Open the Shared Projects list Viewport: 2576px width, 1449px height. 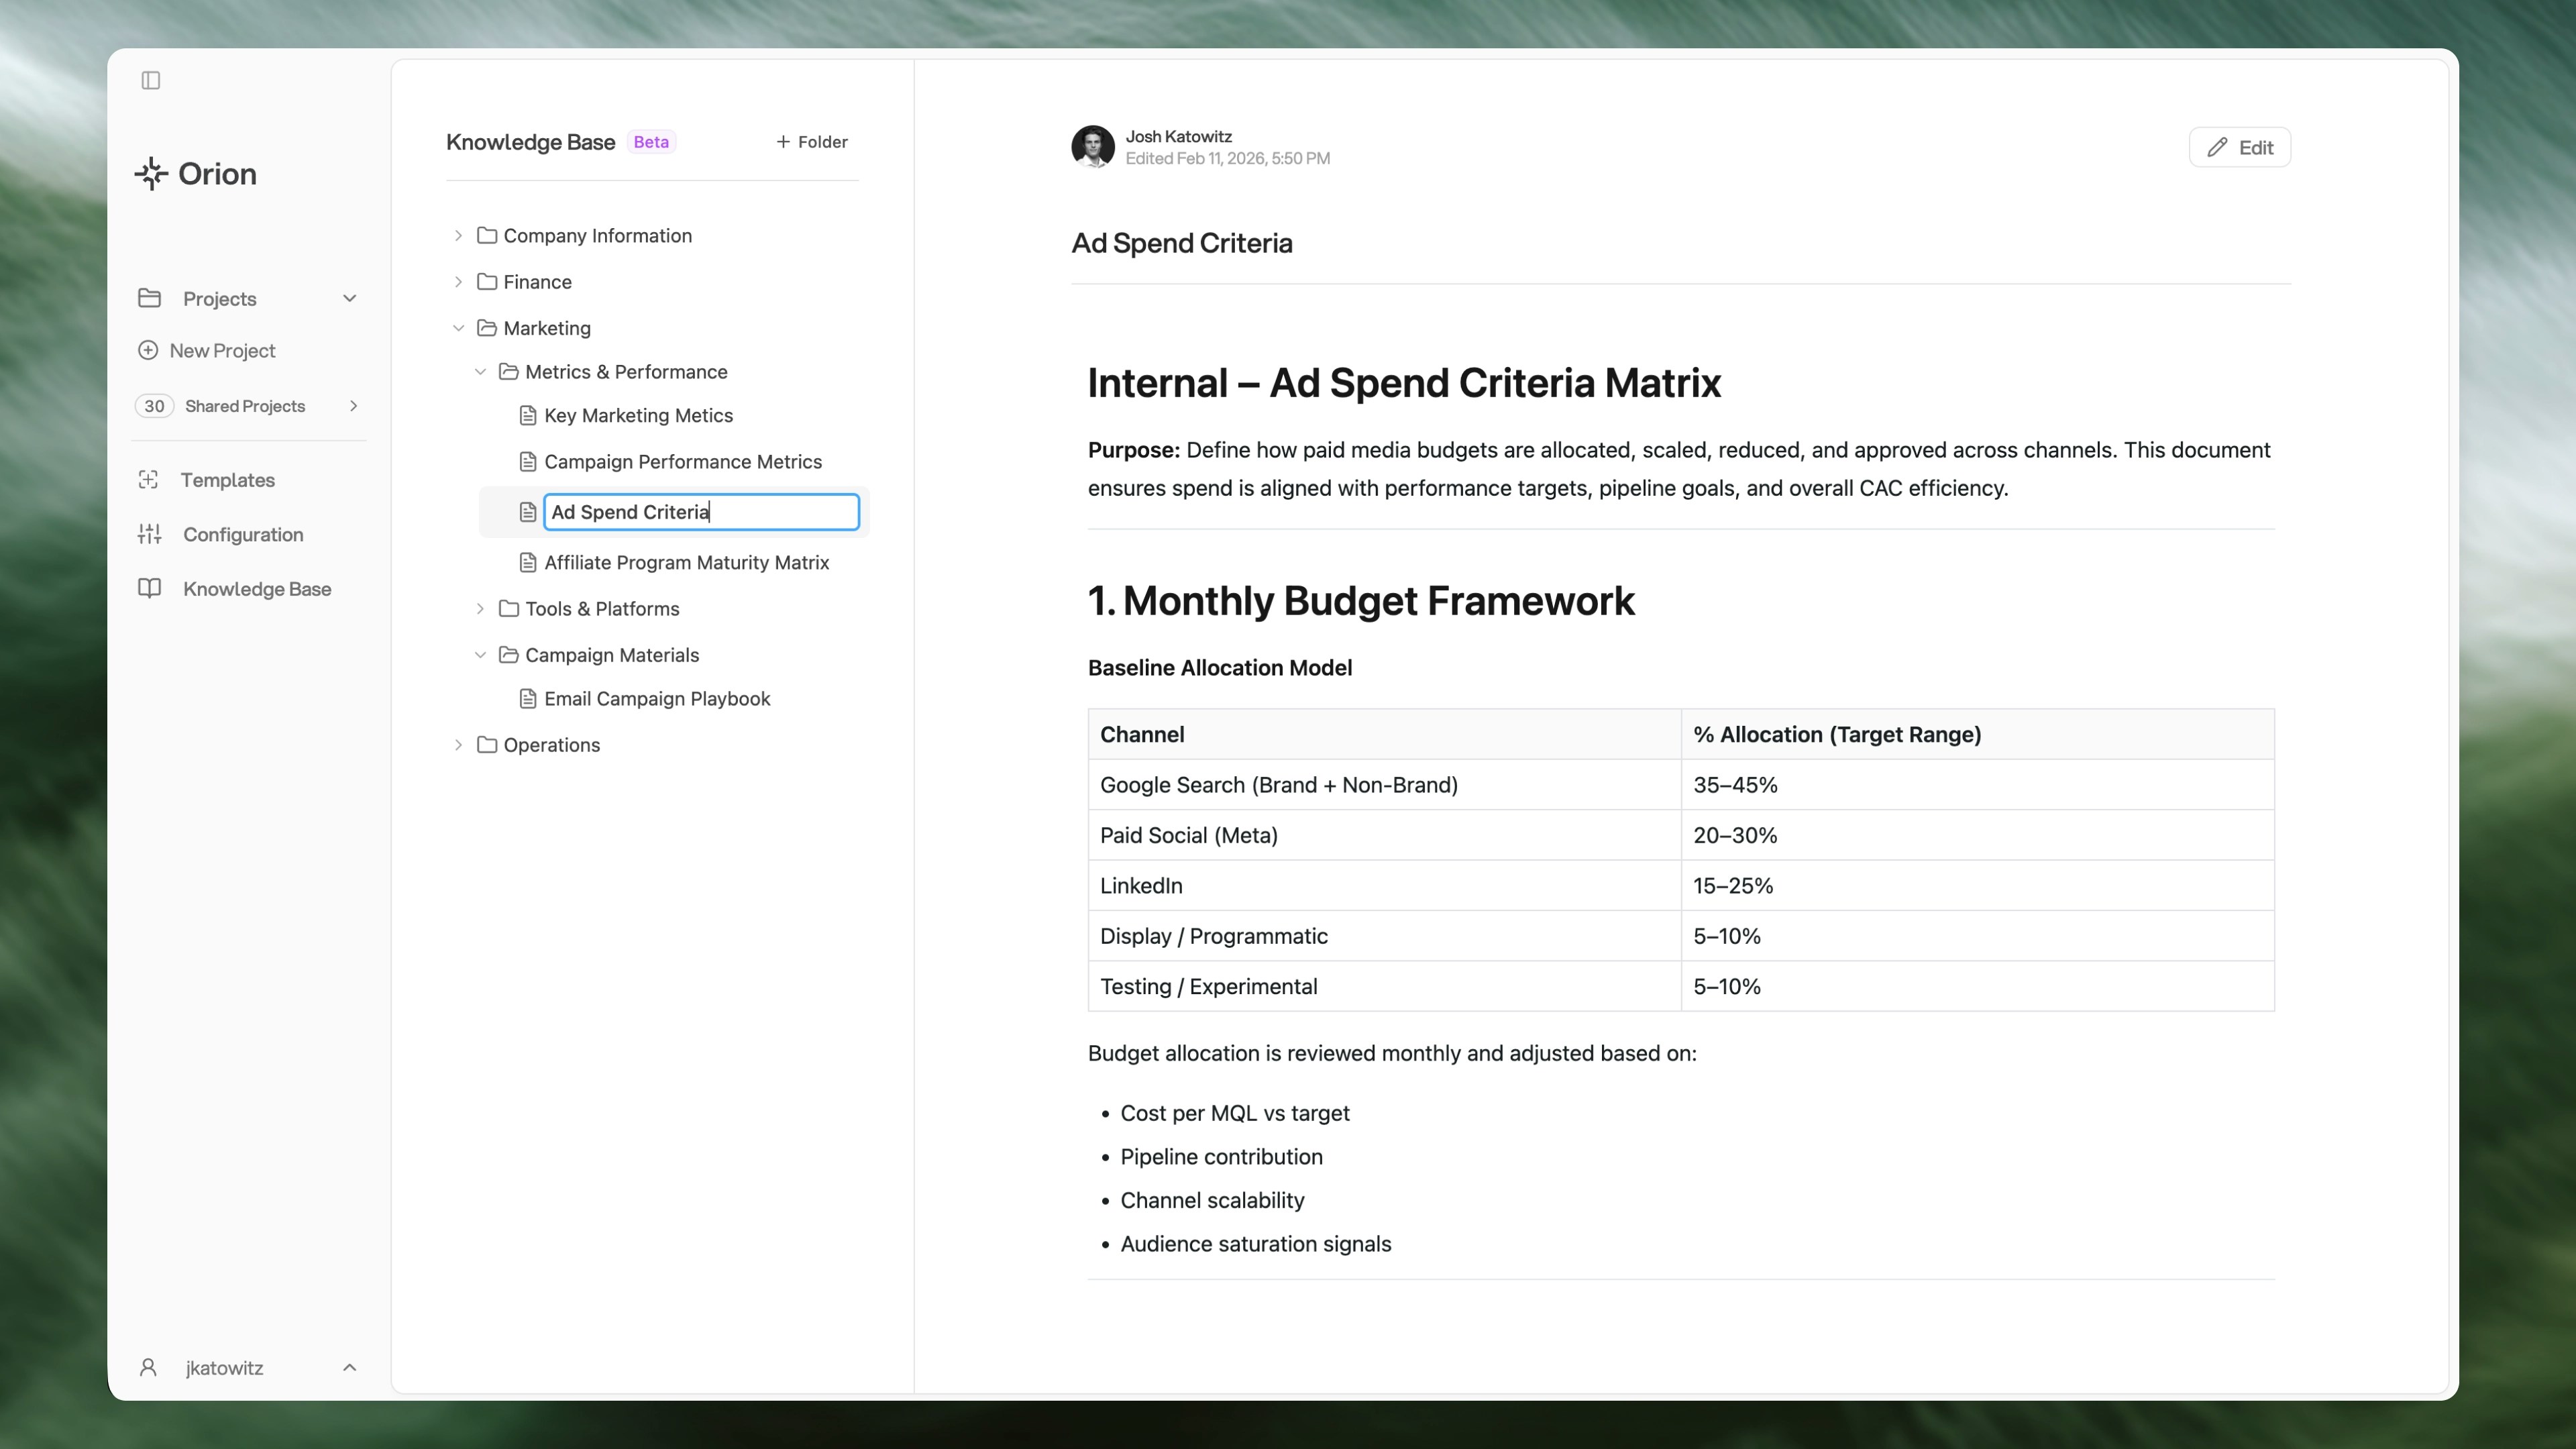245,406
